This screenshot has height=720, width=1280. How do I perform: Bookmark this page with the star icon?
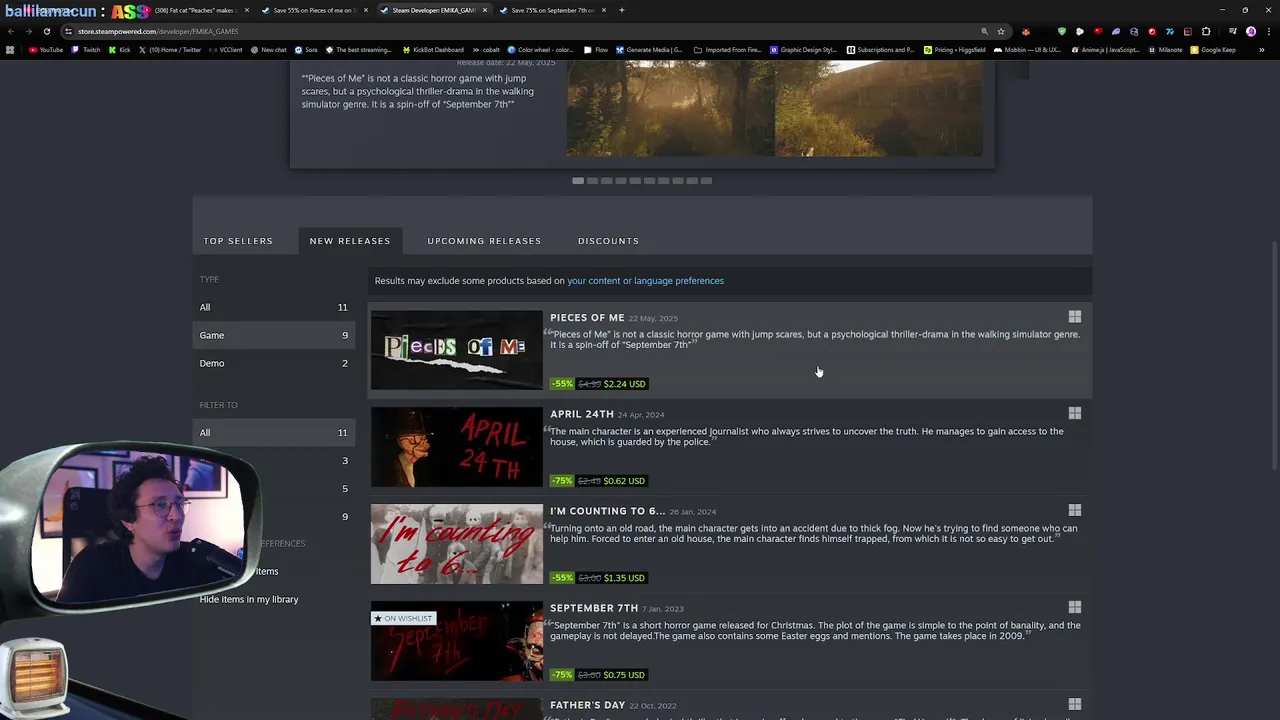pos(1001,31)
